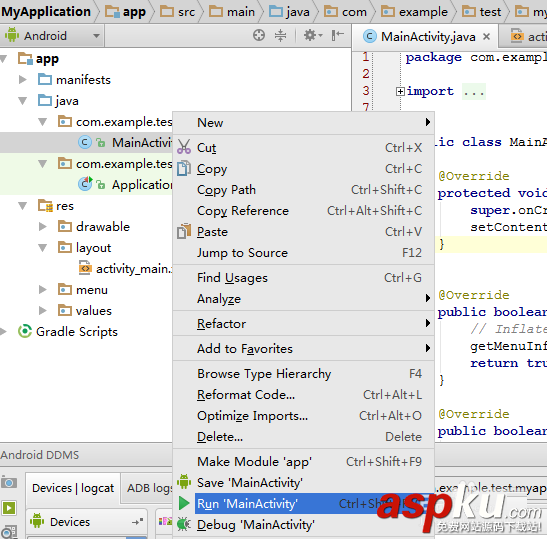The image size is (547, 539).
Task: Expand the folded import block
Action: pyautogui.click(x=400, y=91)
